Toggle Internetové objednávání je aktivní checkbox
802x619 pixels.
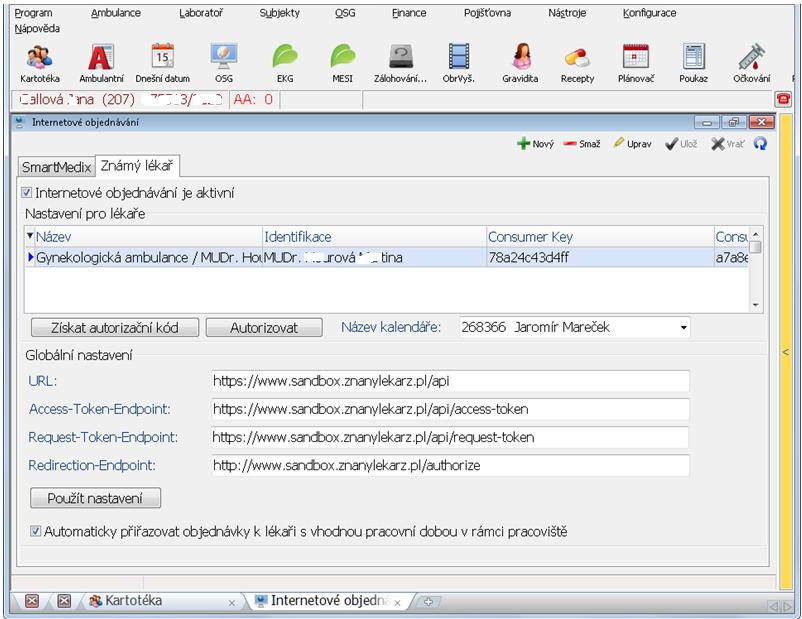27,193
